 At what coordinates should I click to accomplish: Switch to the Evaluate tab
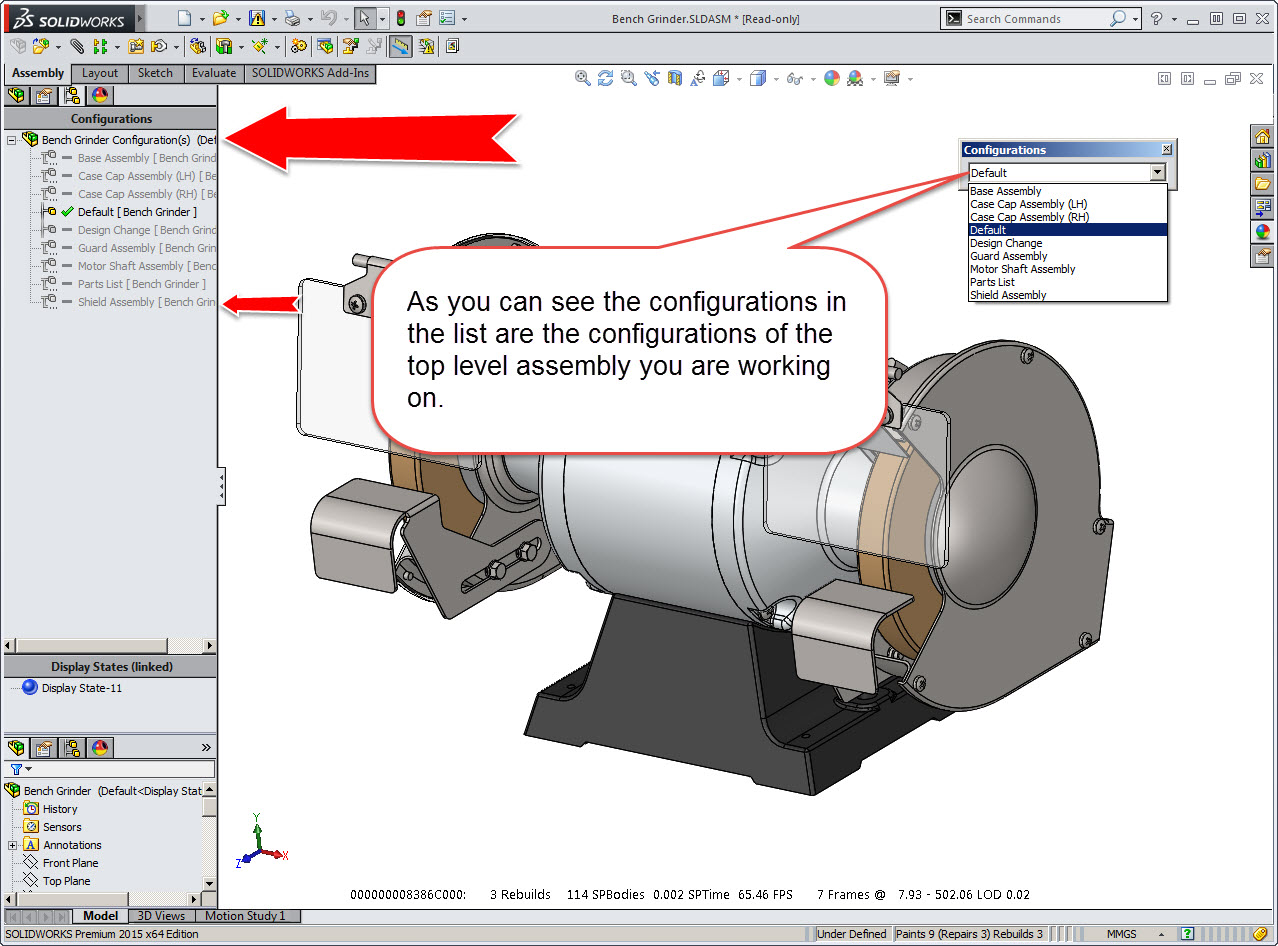point(214,73)
